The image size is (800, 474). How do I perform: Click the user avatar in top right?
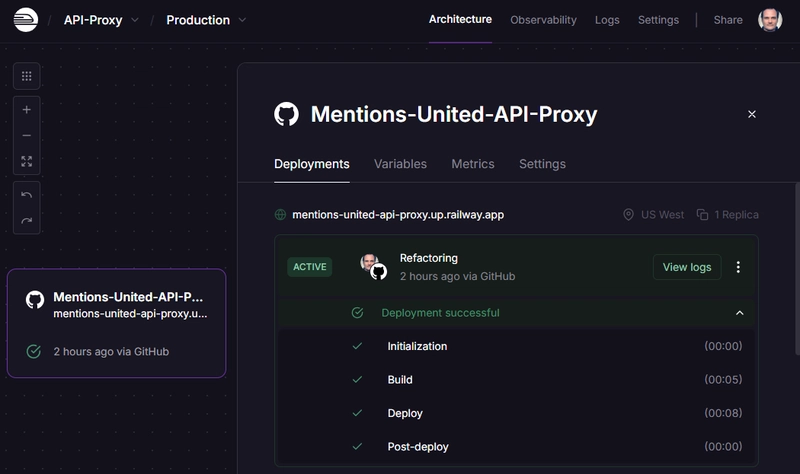coord(770,20)
